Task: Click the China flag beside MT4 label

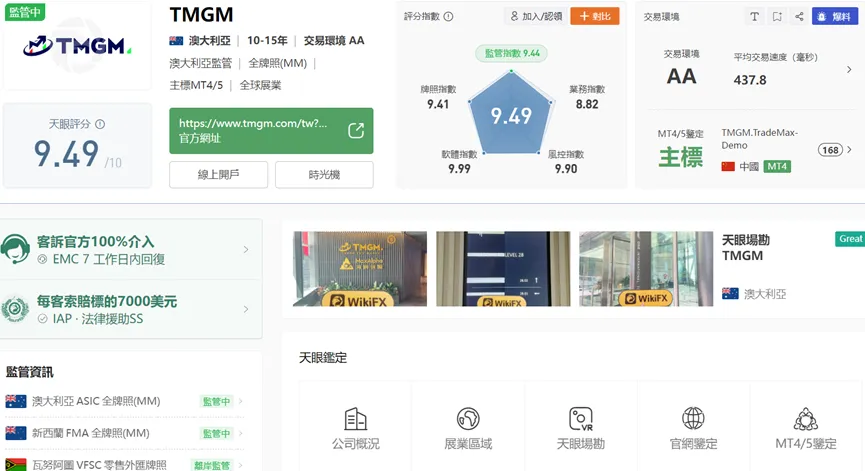Action: 728,167
